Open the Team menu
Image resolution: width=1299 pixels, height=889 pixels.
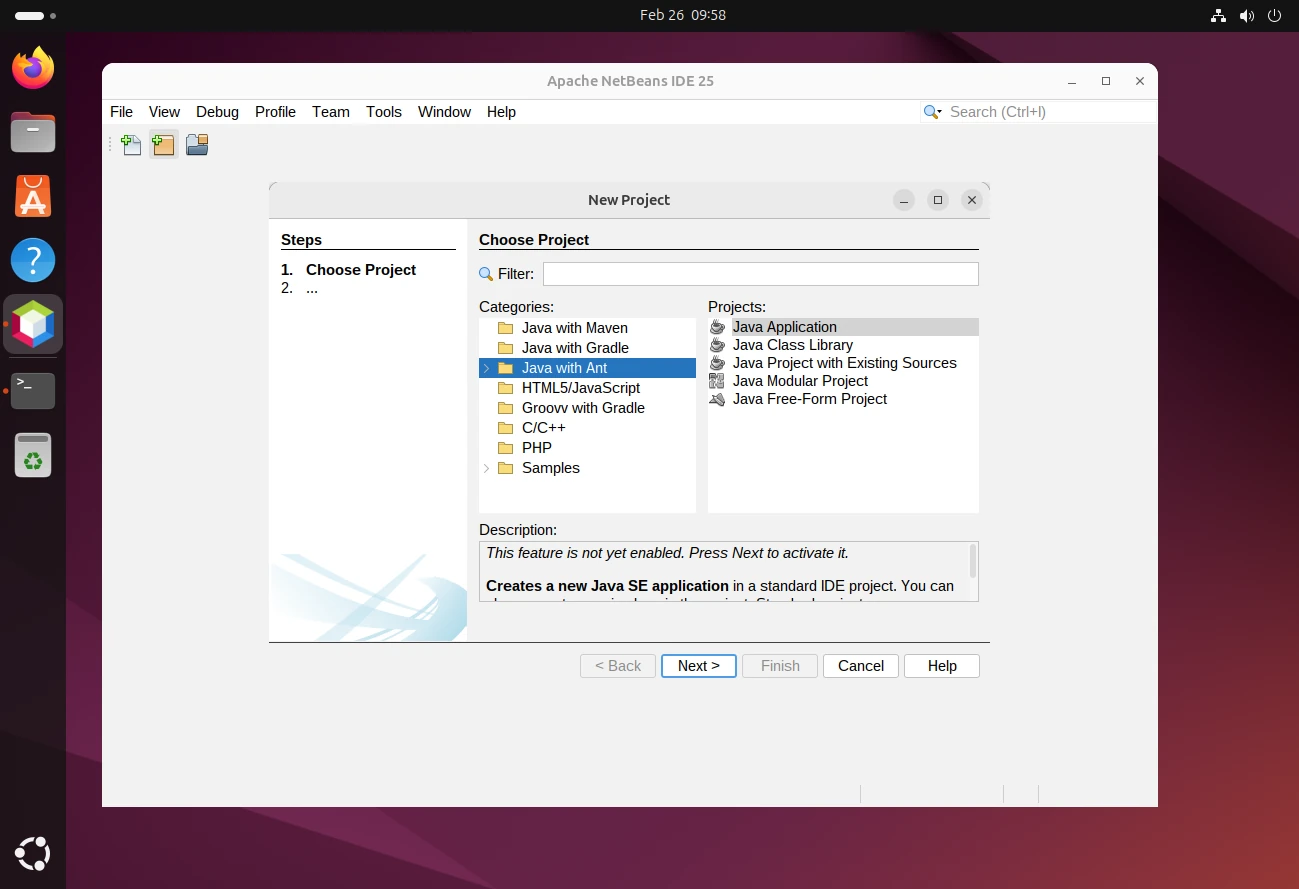point(331,112)
